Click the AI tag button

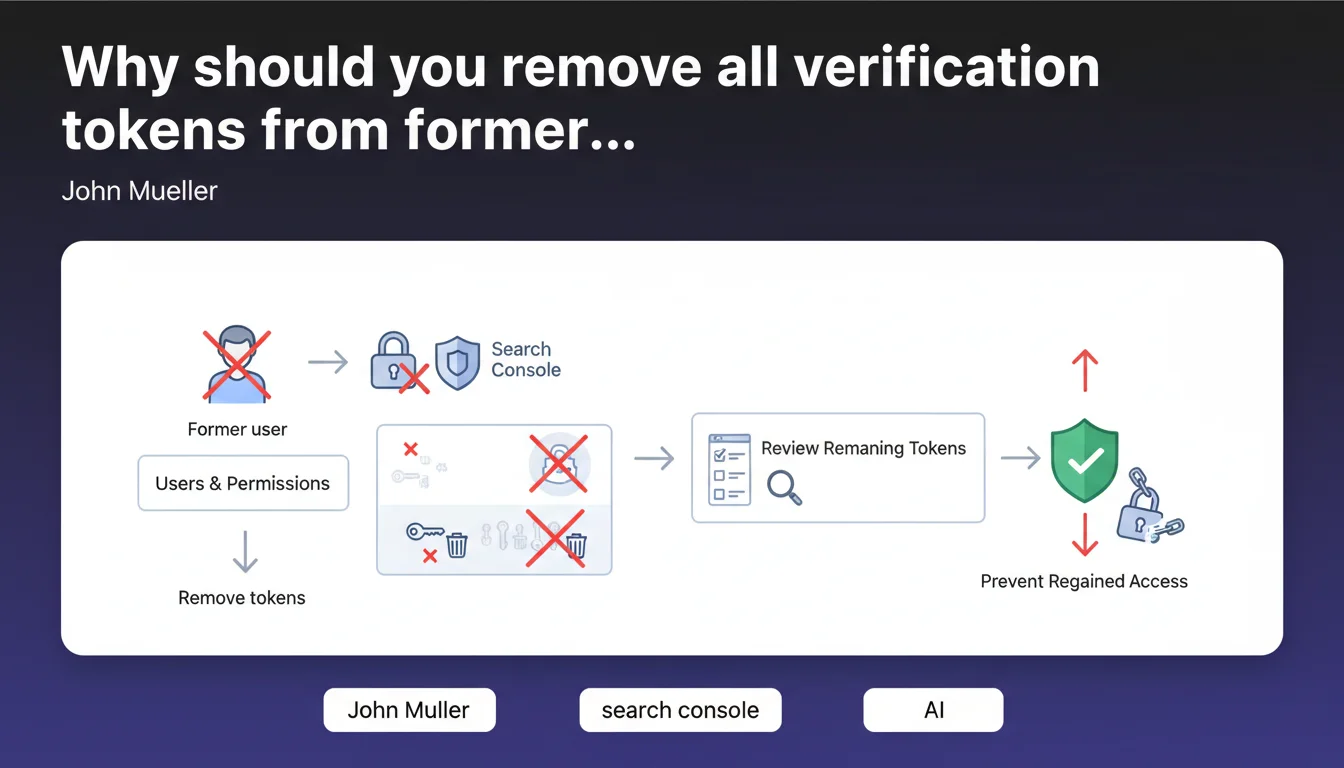pos(933,710)
